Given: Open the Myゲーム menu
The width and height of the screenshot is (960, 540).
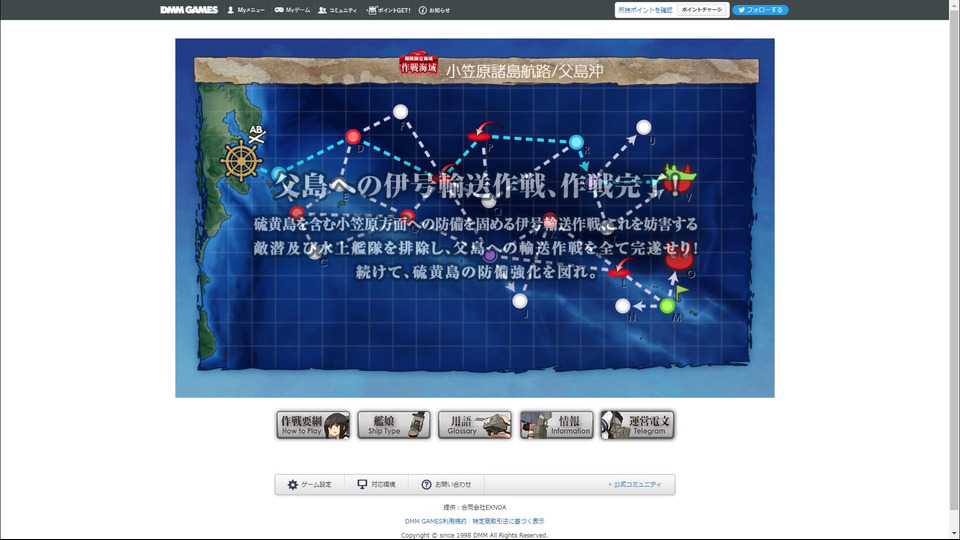Looking at the screenshot, I should (x=292, y=10).
